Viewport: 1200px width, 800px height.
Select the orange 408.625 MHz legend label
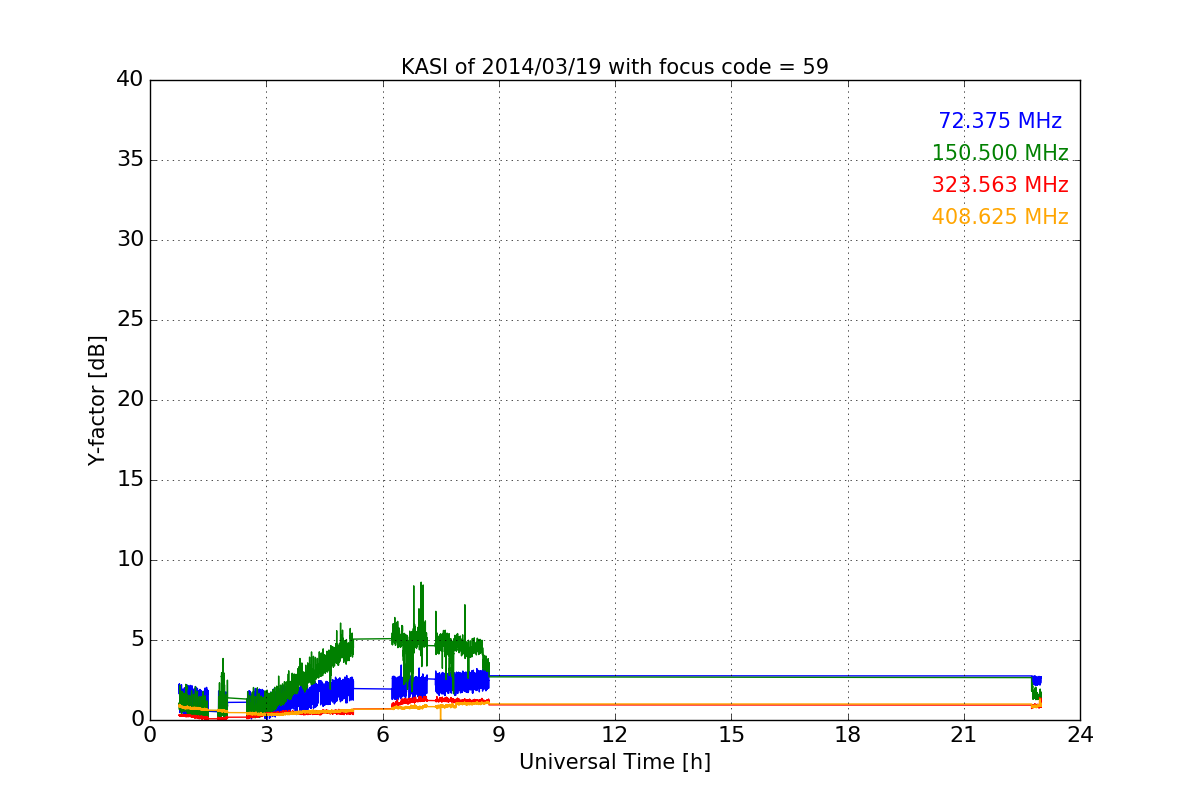[1000, 217]
